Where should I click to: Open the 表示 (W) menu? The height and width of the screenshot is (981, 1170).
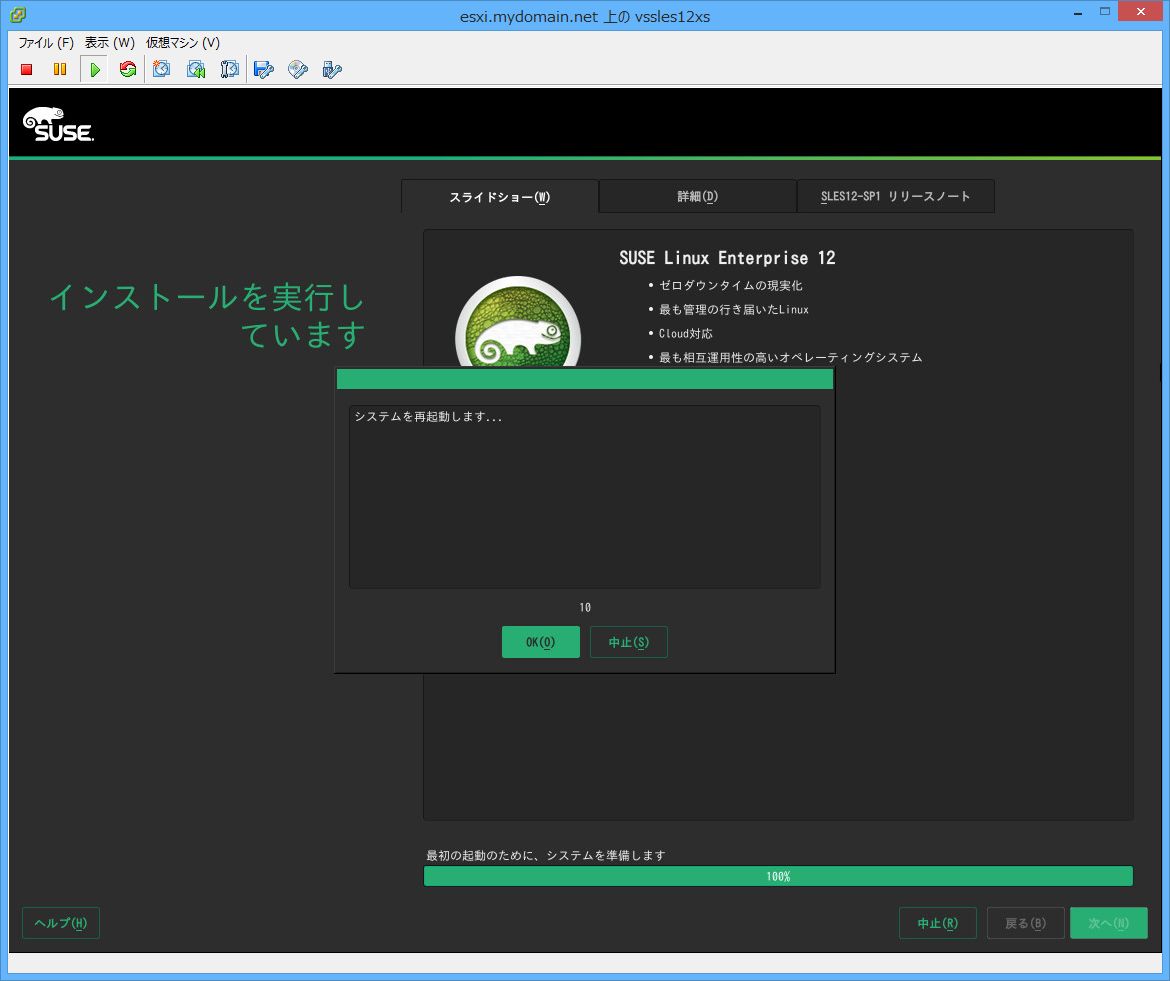tap(109, 43)
